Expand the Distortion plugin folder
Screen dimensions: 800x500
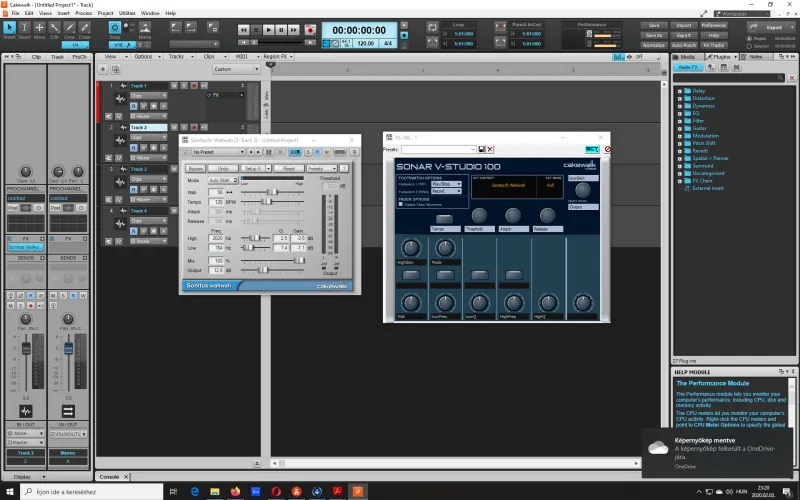tap(679, 98)
